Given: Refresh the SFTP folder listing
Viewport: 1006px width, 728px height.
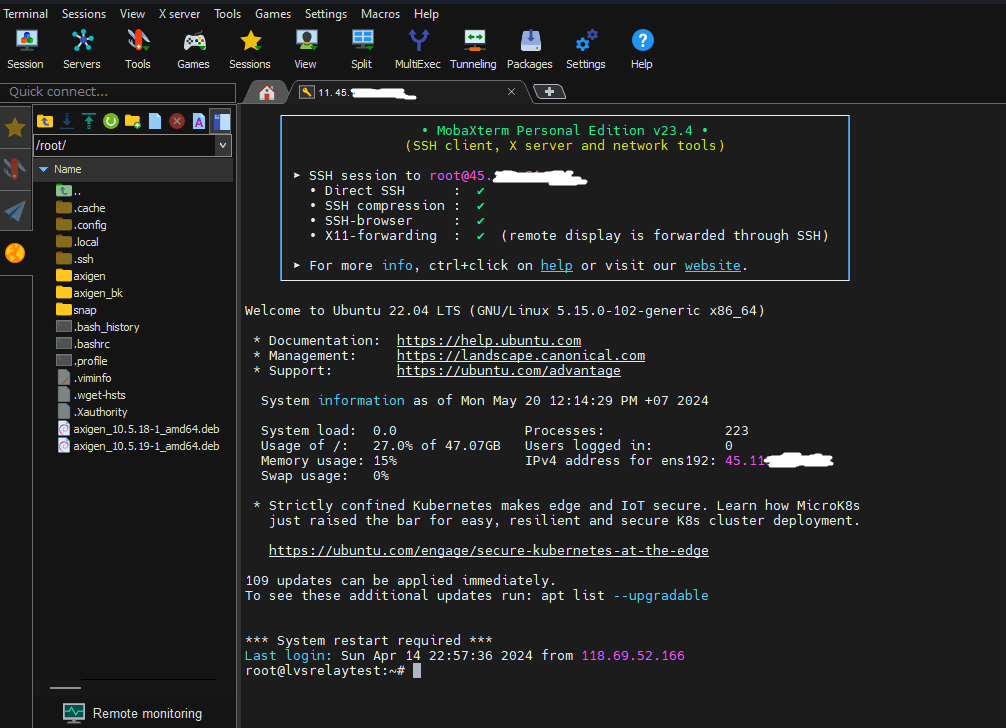Looking at the screenshot, I should pos(110,121).
